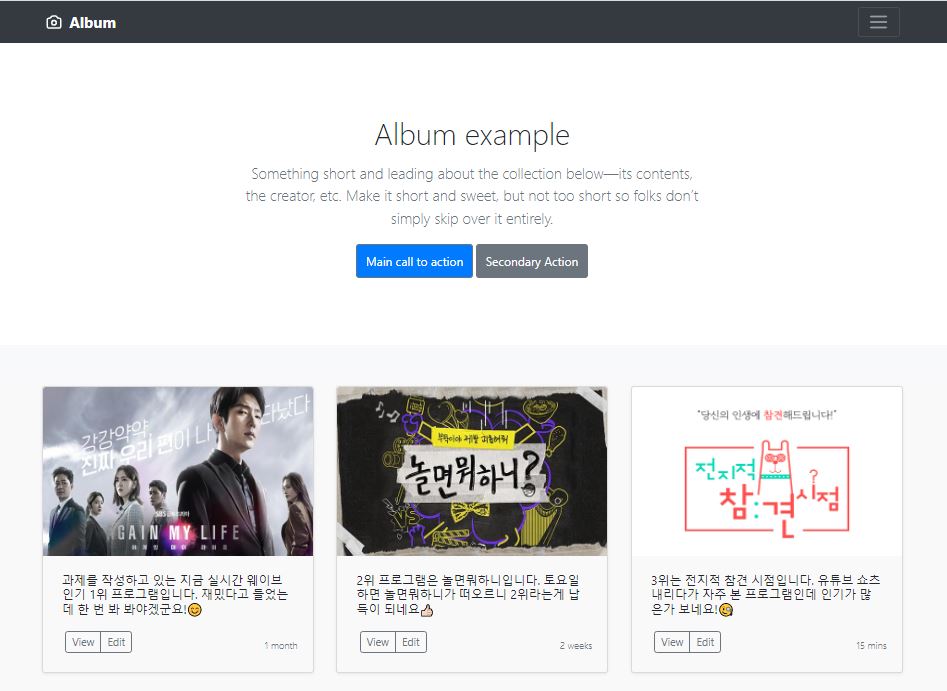
Task: Click the Secondary Action button
Action: [531, 262]
